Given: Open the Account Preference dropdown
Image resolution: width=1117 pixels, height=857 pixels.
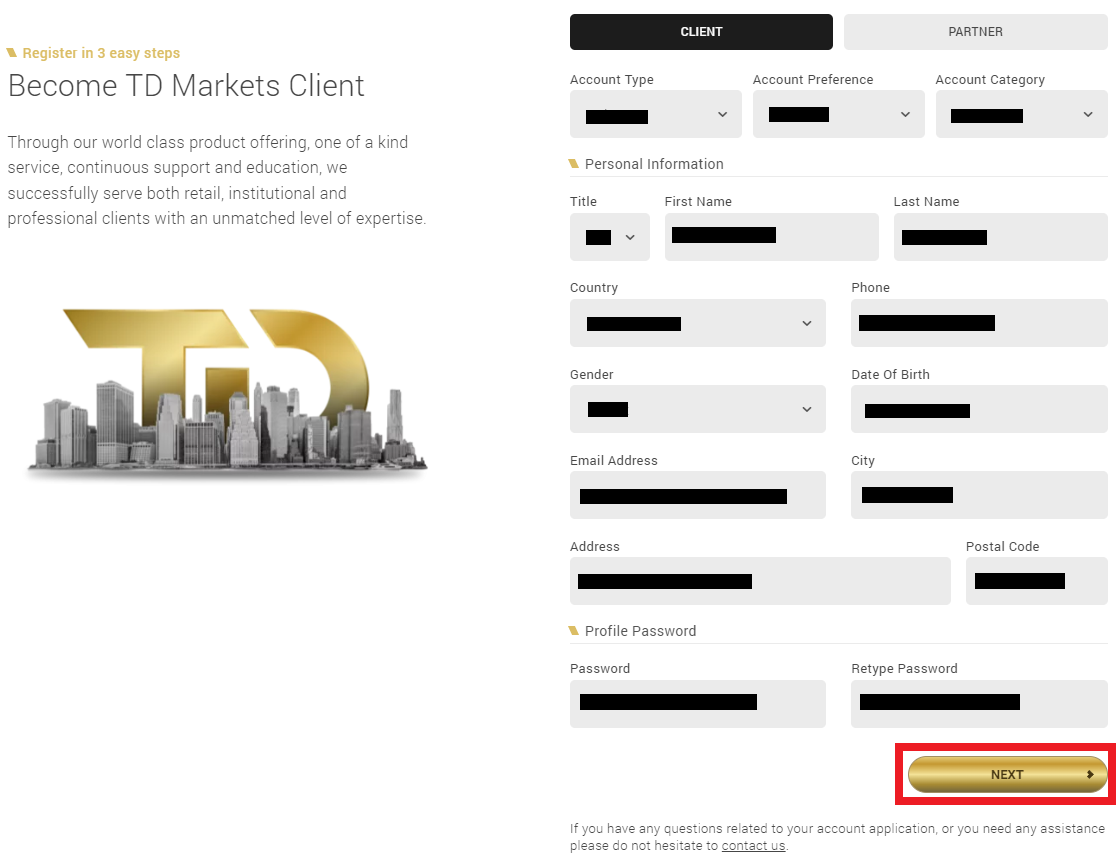Looking at the screenshot, I should [x=838, y=114].
